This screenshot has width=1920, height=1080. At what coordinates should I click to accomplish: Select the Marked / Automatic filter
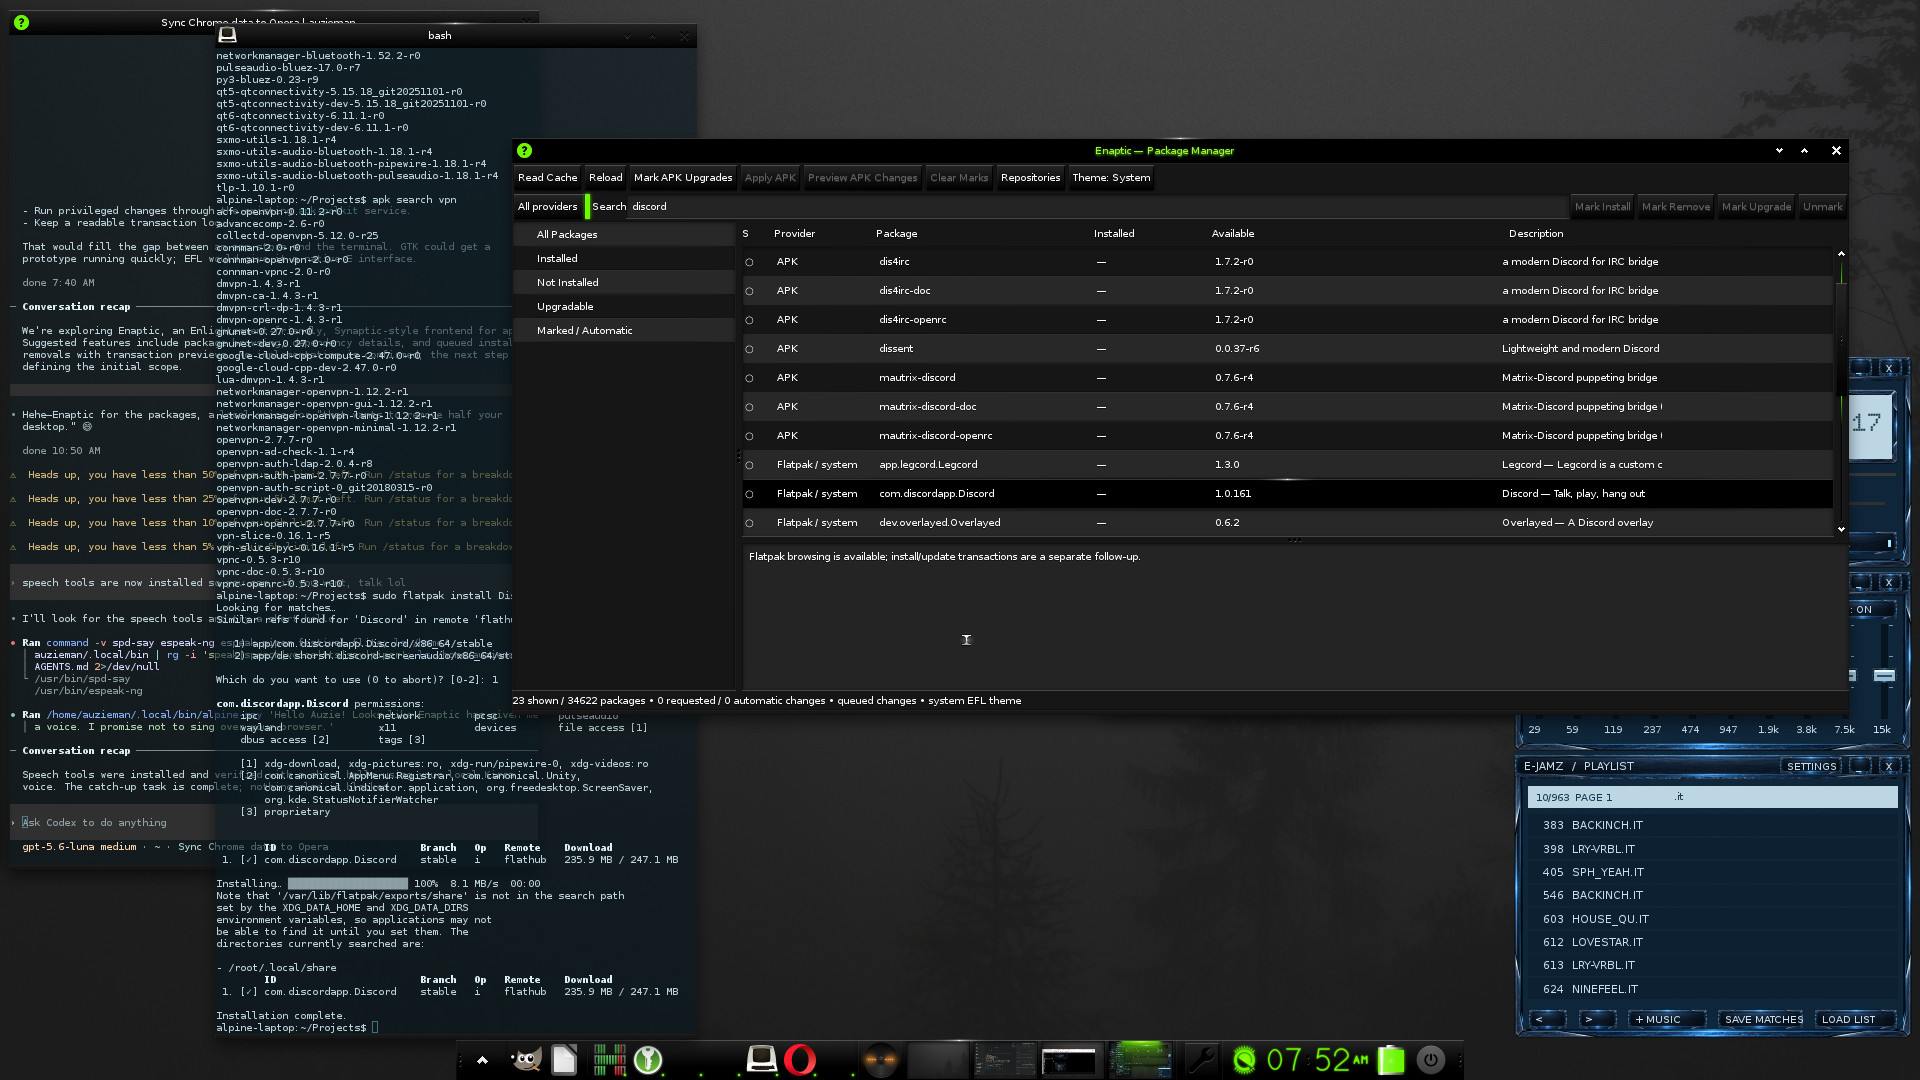[625, 331]
